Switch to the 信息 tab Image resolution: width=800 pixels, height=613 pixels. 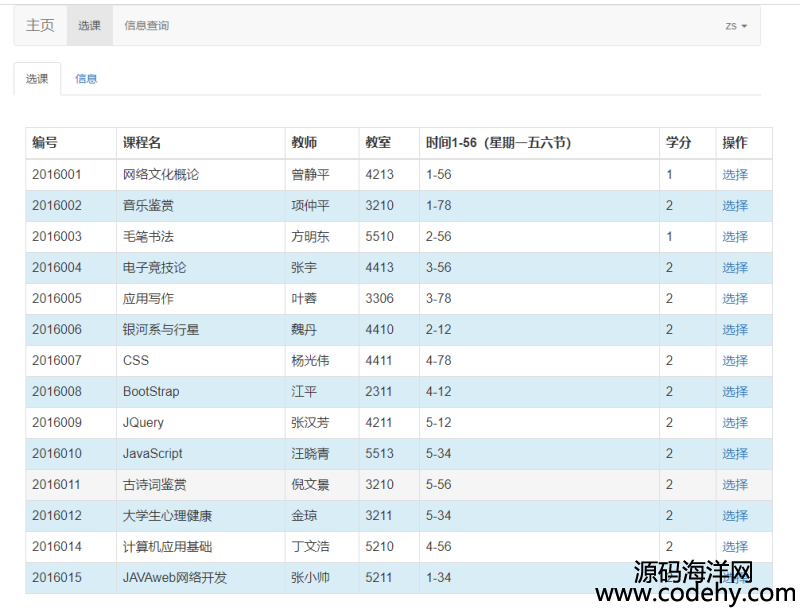(86, 79)
